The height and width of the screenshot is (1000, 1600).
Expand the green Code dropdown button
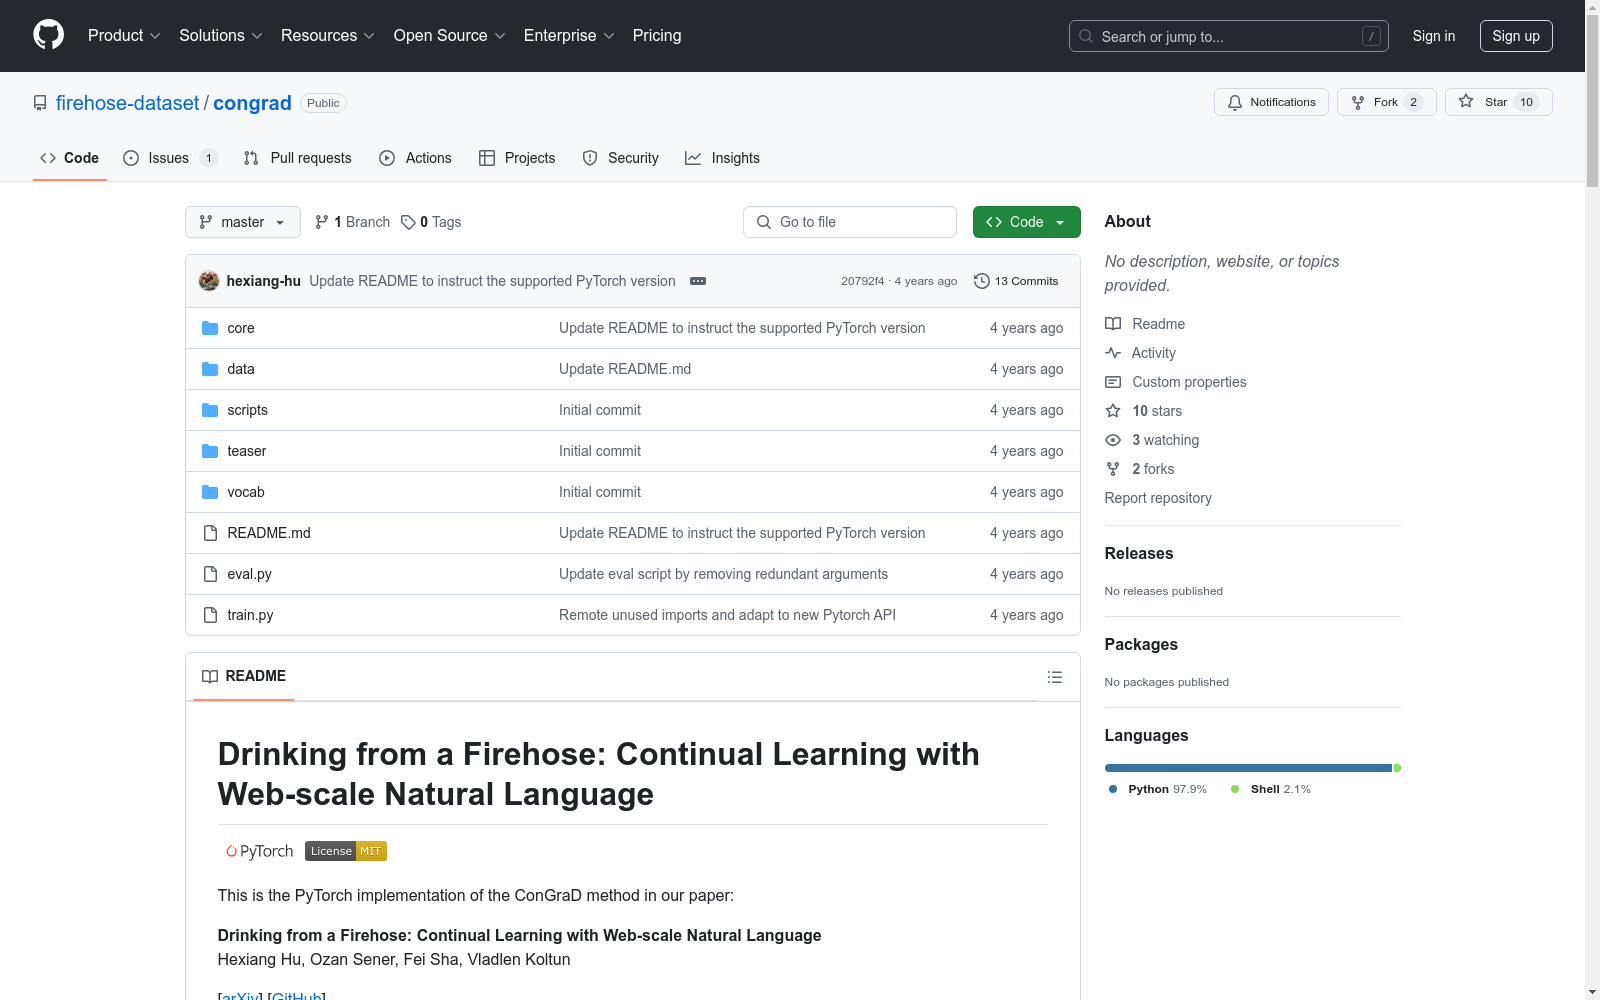pyautogui.click(x=1026, y=222)
